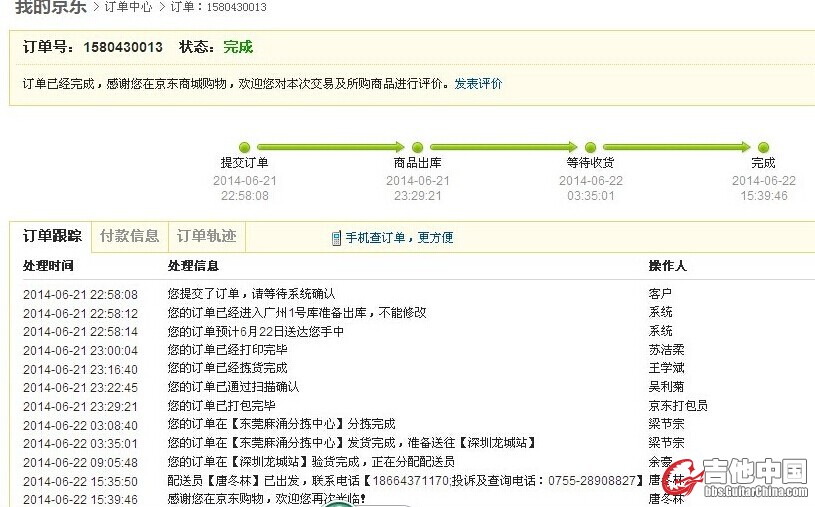The width and height of the screenshot is (815, 507).
Task: Open the 订单中心 breadcrumb link
Action: (128, 7)
